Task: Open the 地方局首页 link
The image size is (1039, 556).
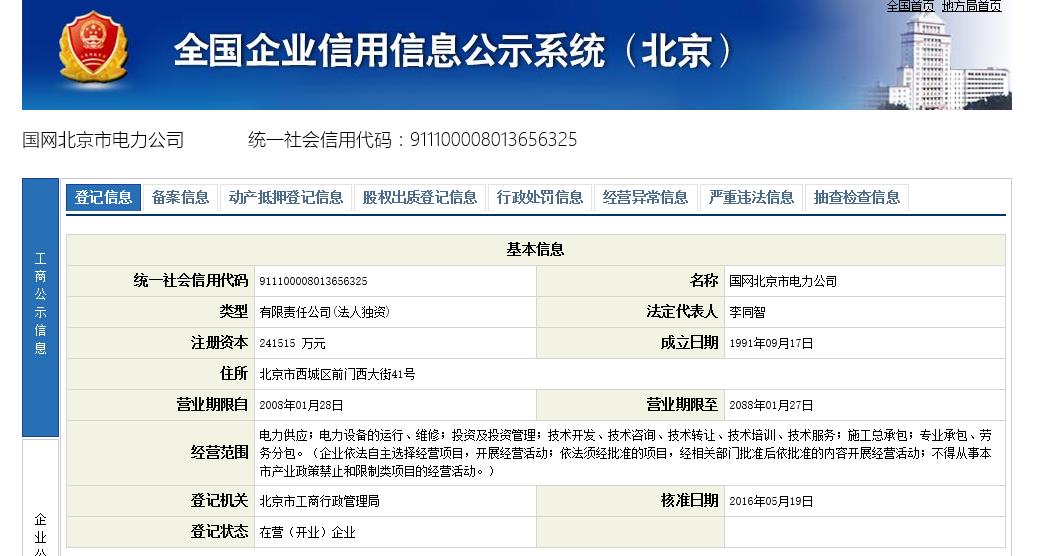Action: pyautogui.click(x=971, y=6)
